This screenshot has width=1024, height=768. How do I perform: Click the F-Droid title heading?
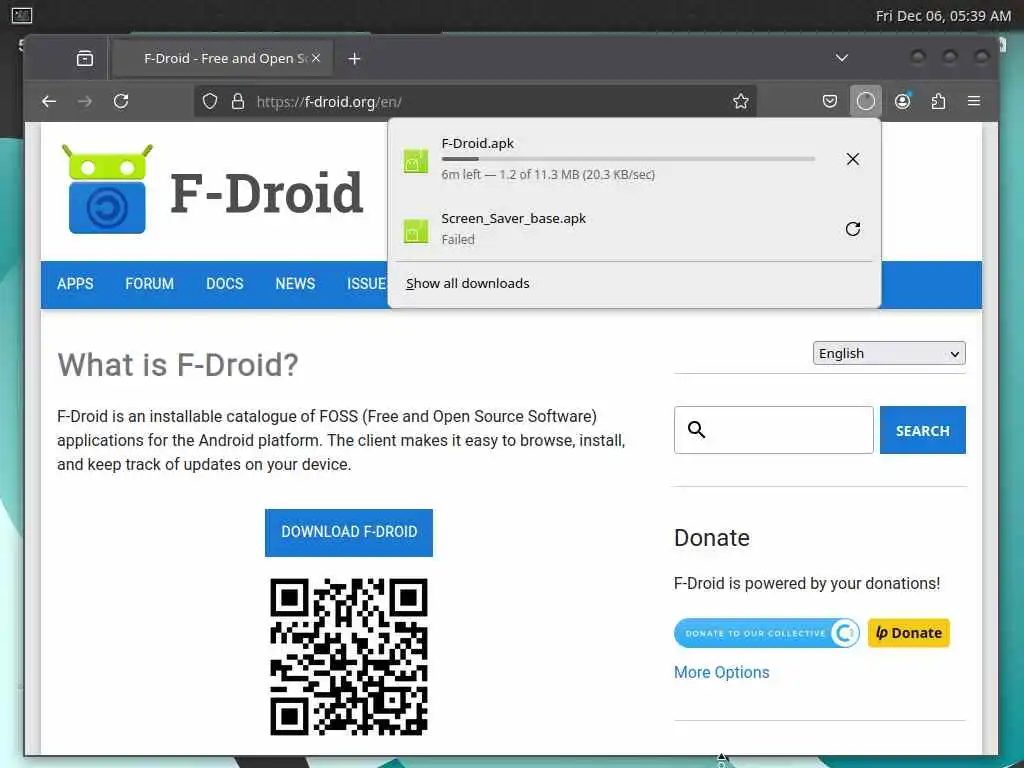266,193
